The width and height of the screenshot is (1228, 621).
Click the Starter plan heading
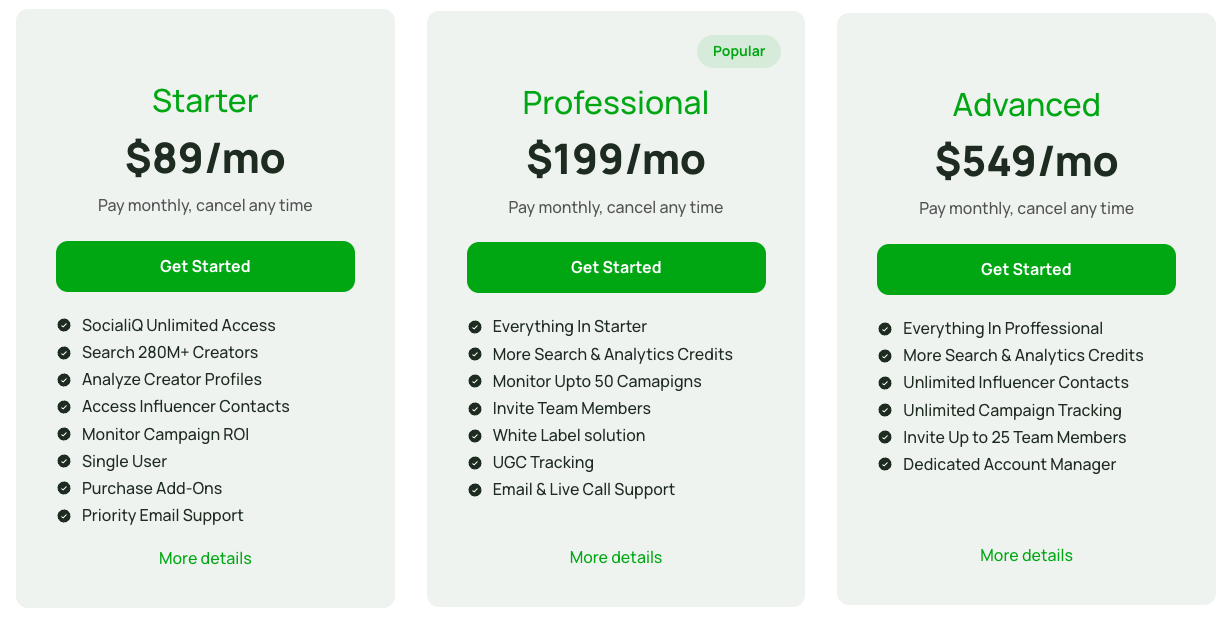click(205, 101)
